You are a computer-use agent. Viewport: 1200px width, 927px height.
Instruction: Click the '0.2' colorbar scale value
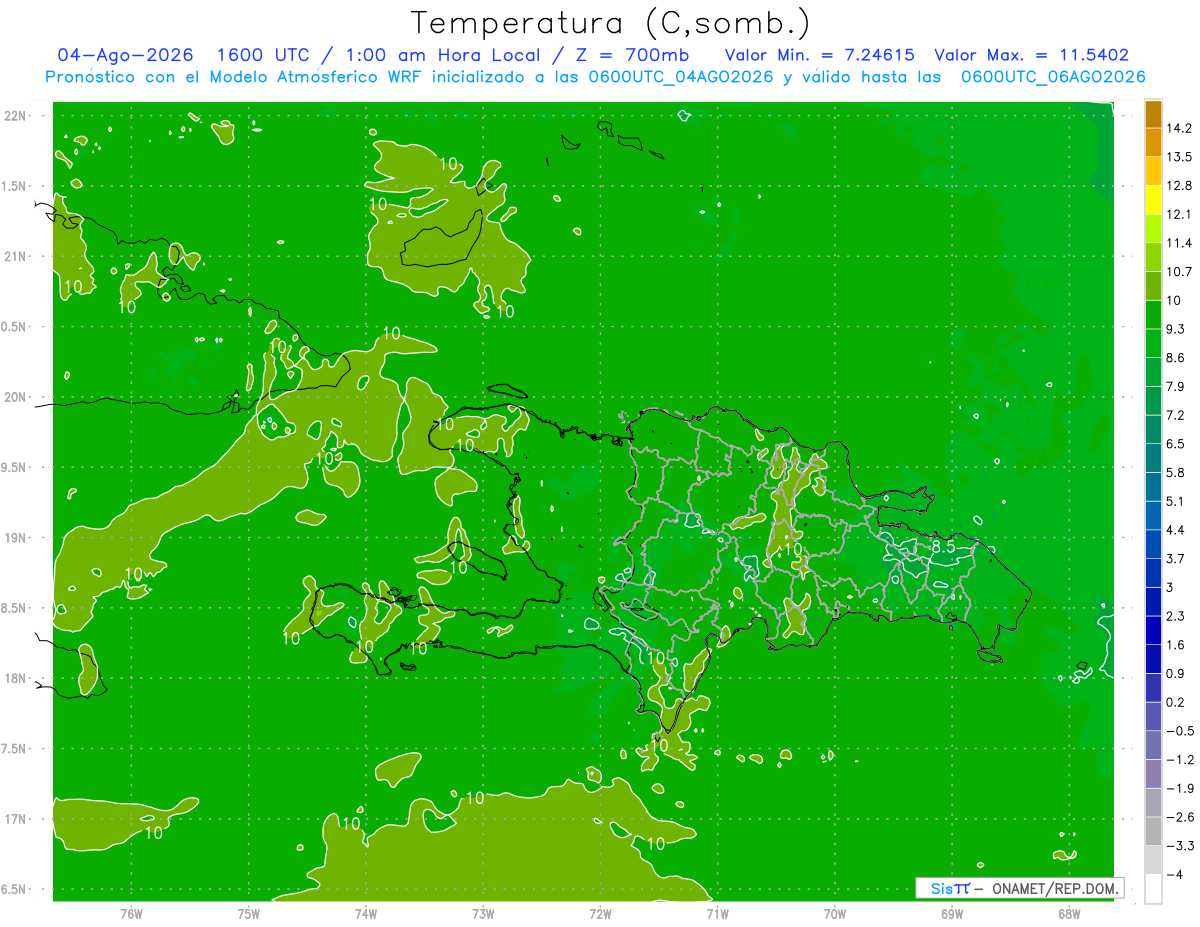(1177, 702)
